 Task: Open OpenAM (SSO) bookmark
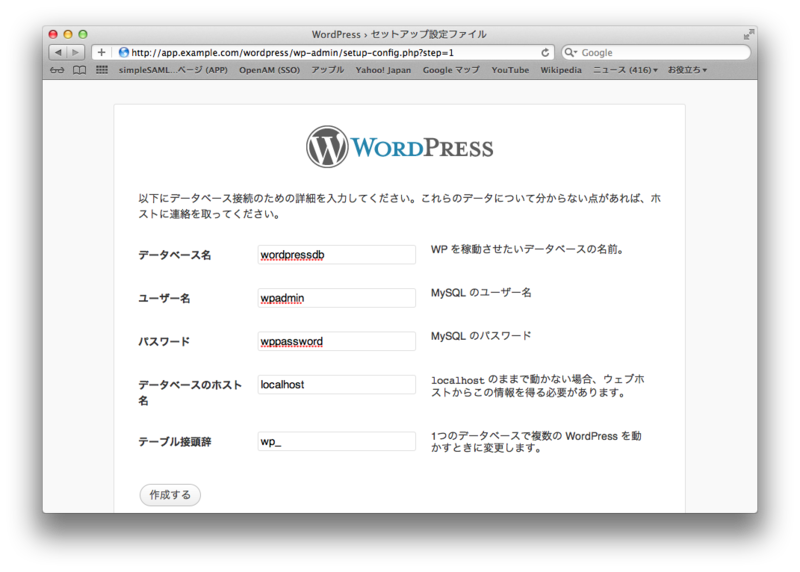pos(269,70)
